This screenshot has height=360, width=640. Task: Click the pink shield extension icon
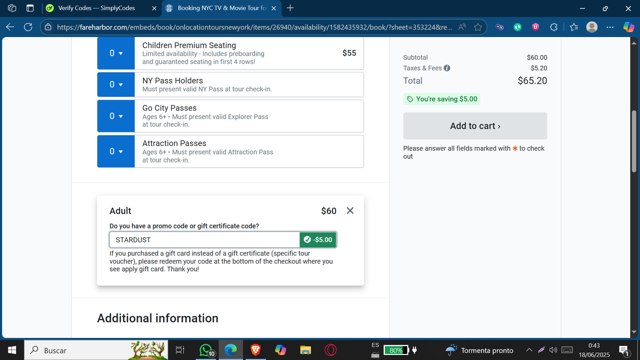point(536,27)
